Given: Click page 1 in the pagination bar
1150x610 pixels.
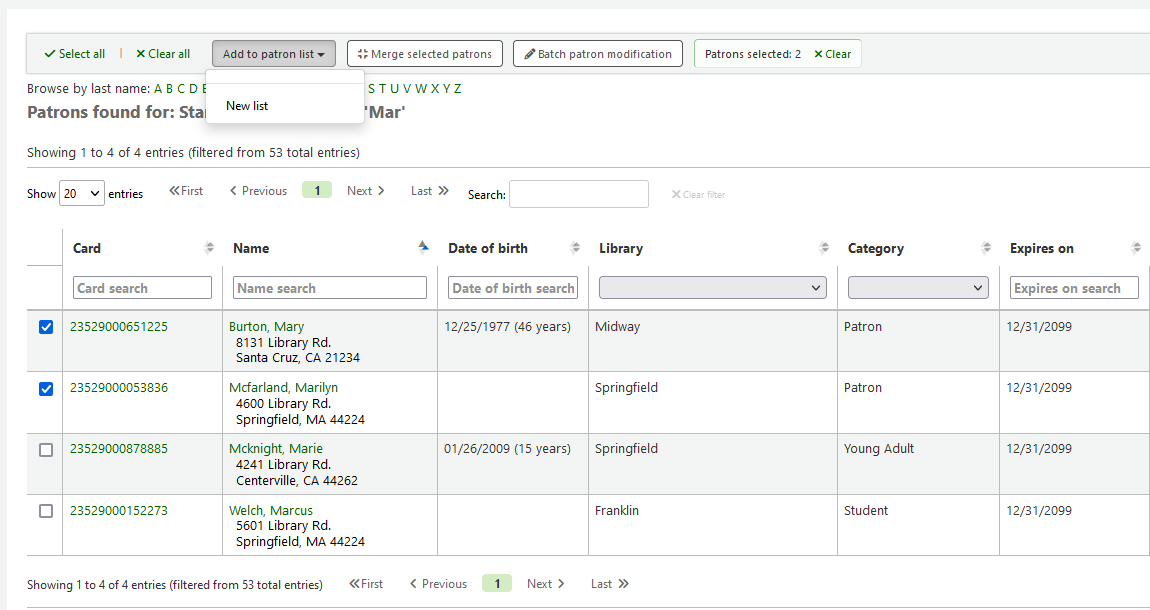Looking at the screenshot, I should (316, 189).
